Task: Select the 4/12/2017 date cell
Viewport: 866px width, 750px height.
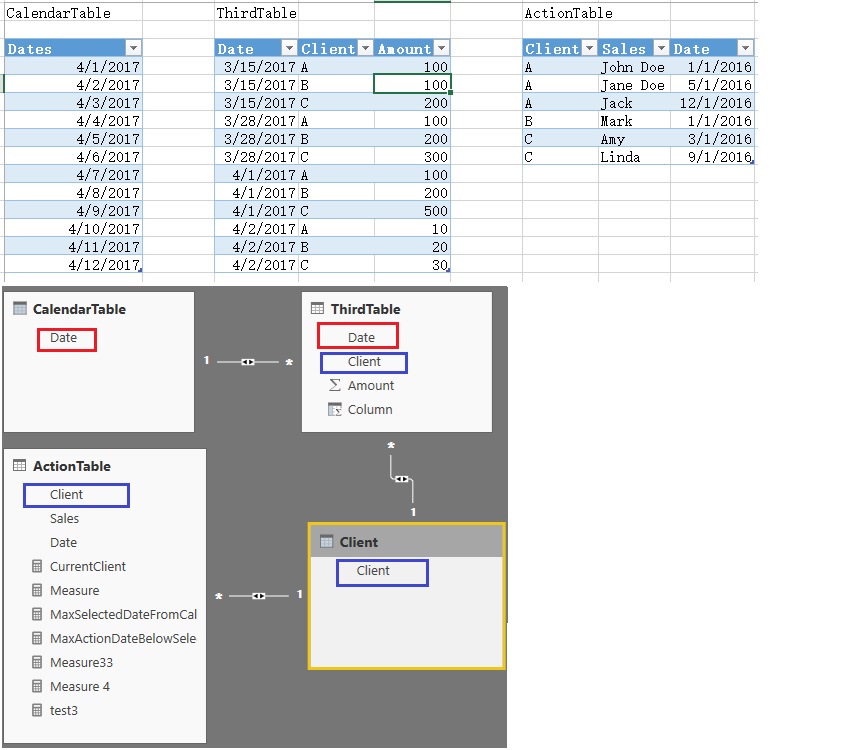Action: click(73, 265)
